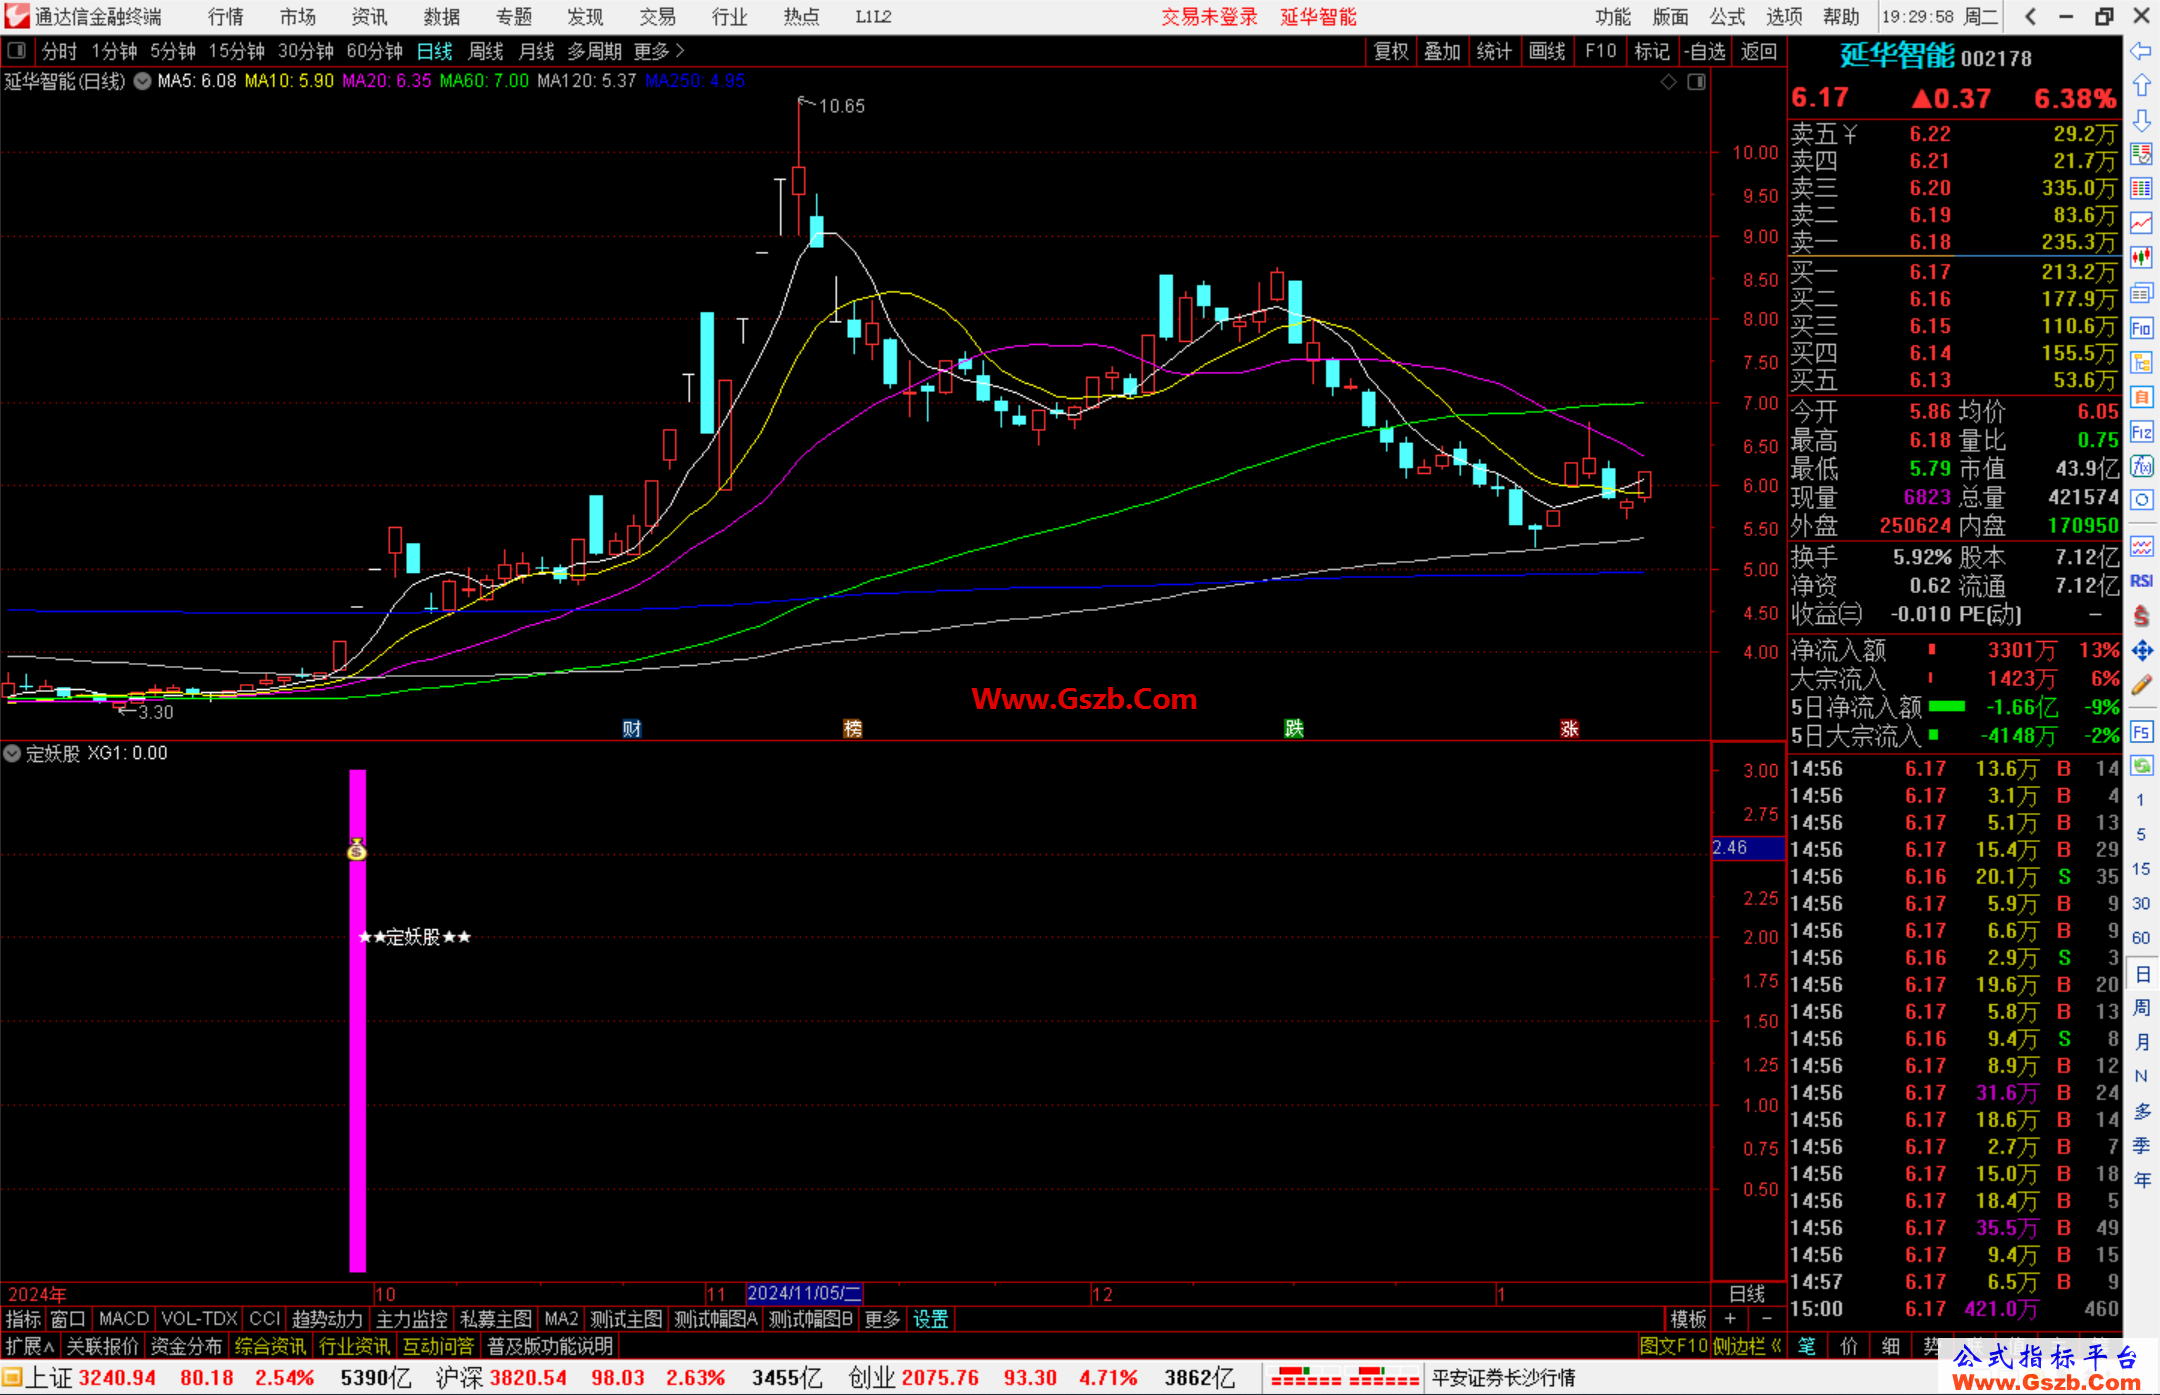Screen dimensions: 2160x1395
Task: Click the diamond icon atop main chart
Action: tap(1668, 82)
